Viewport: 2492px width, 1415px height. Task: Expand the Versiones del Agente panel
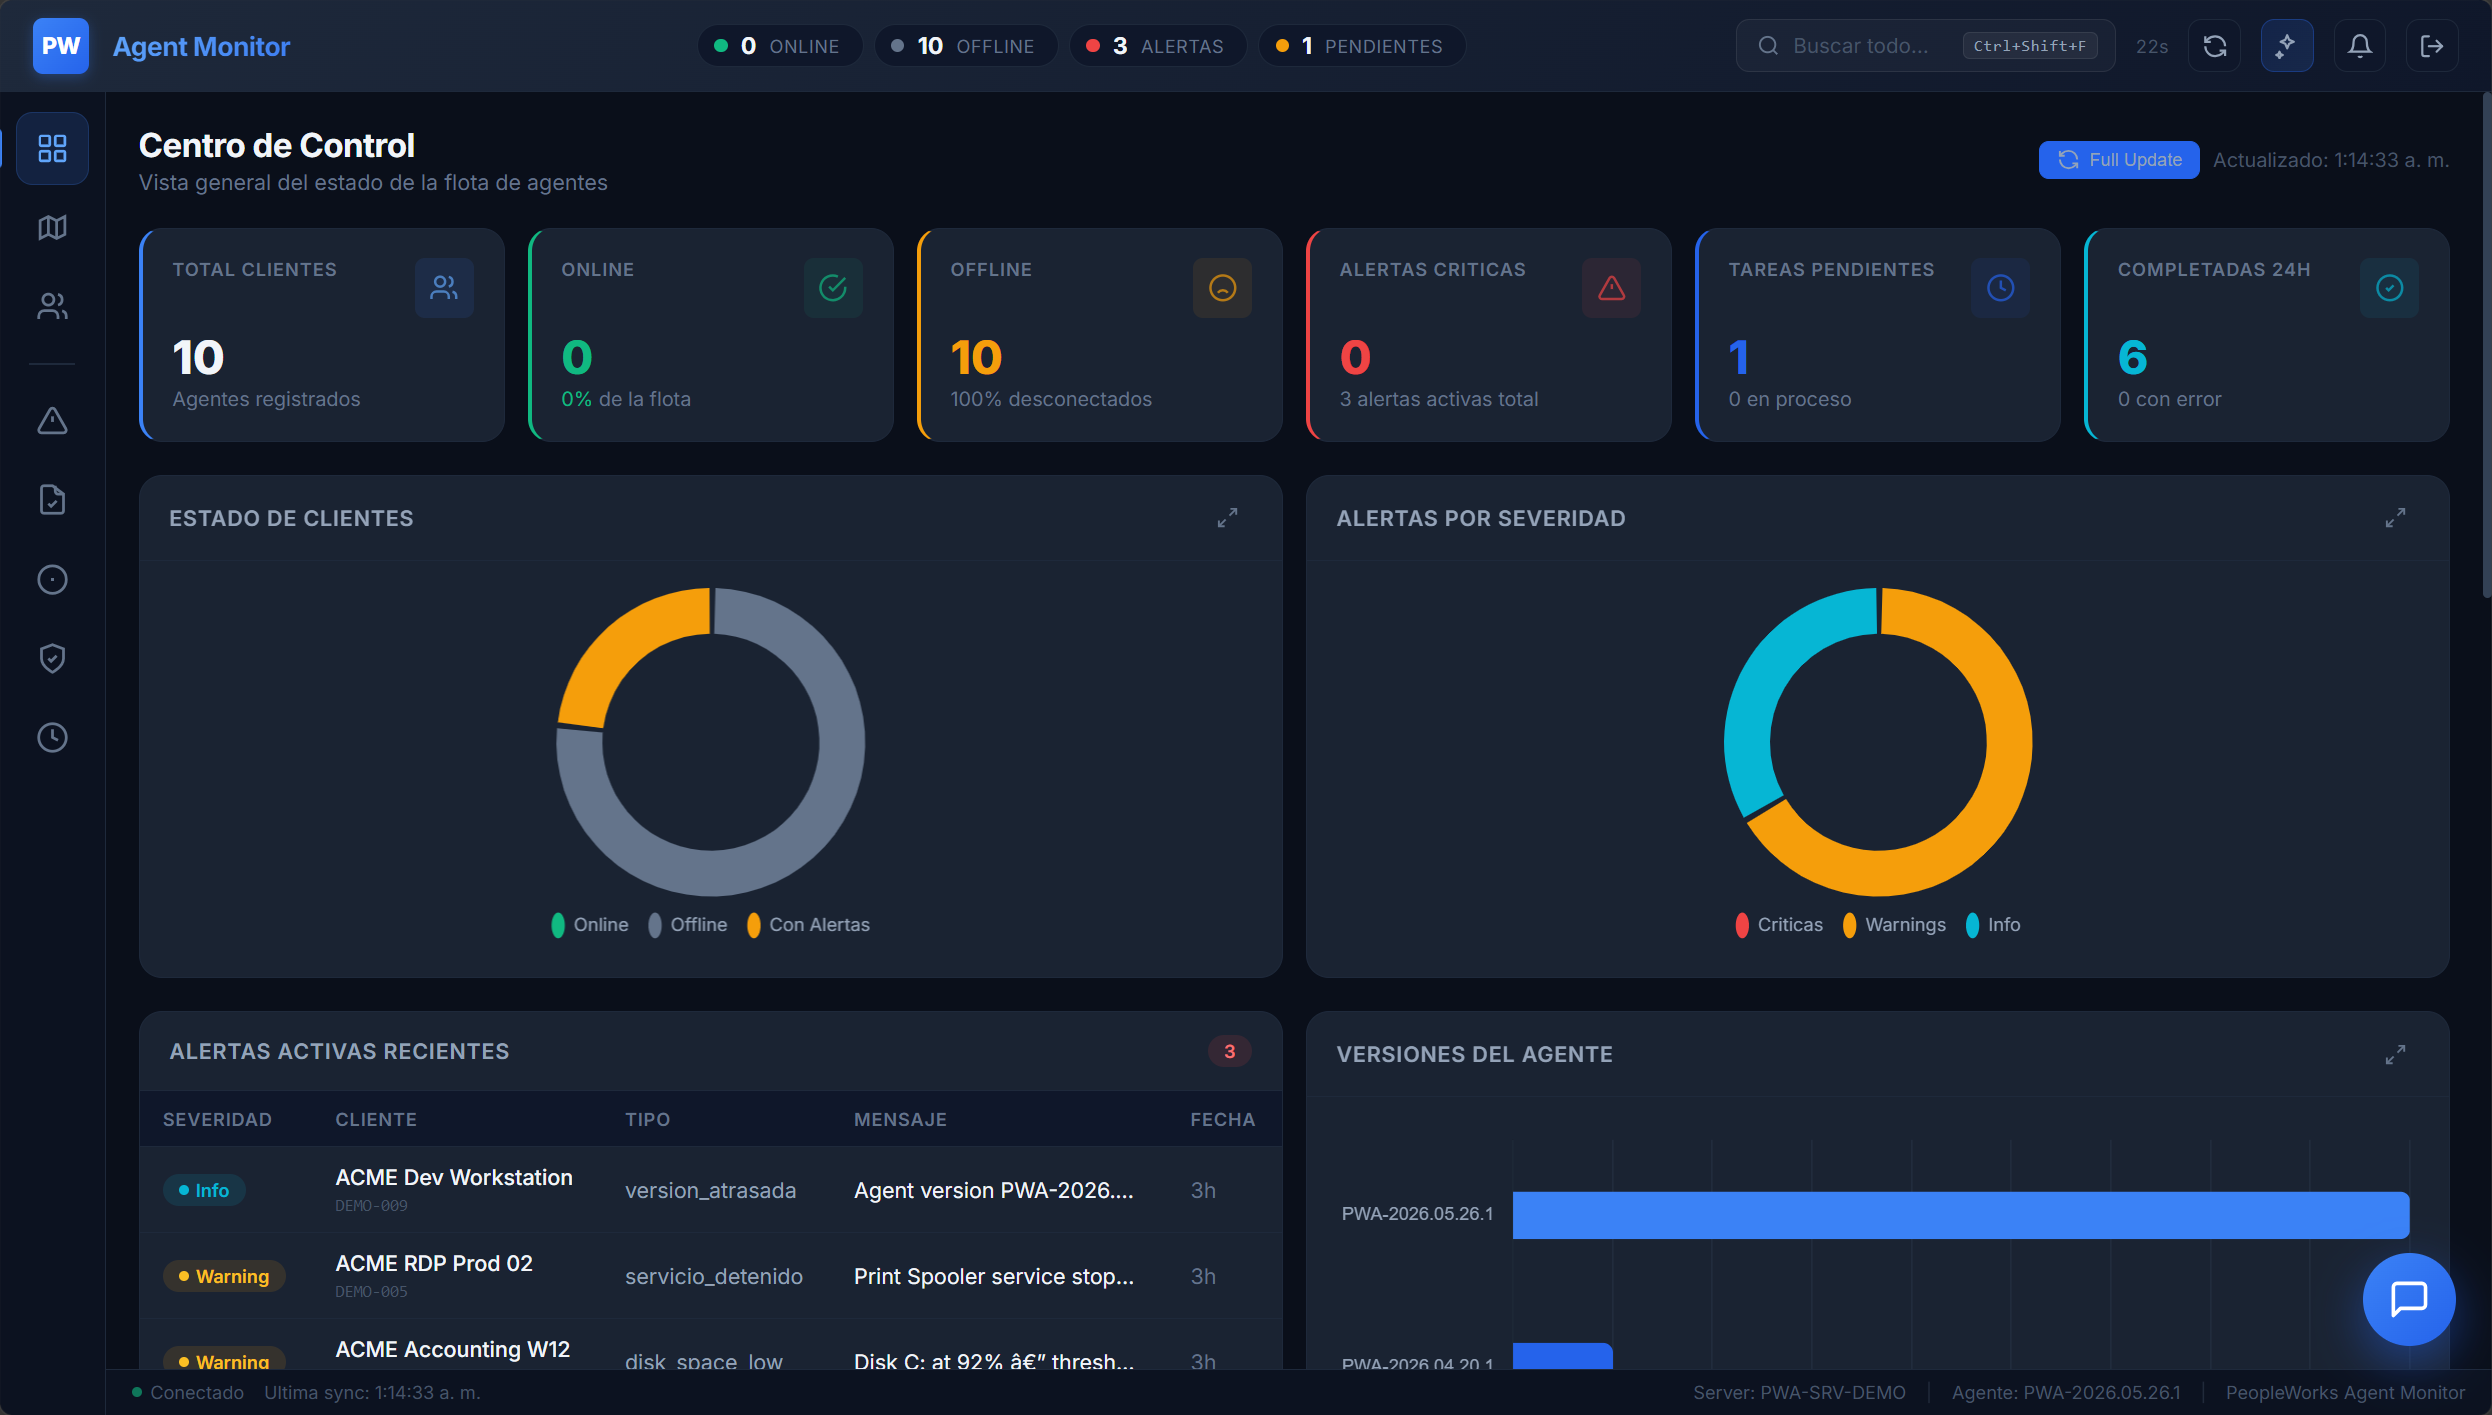[2395, 1055]
